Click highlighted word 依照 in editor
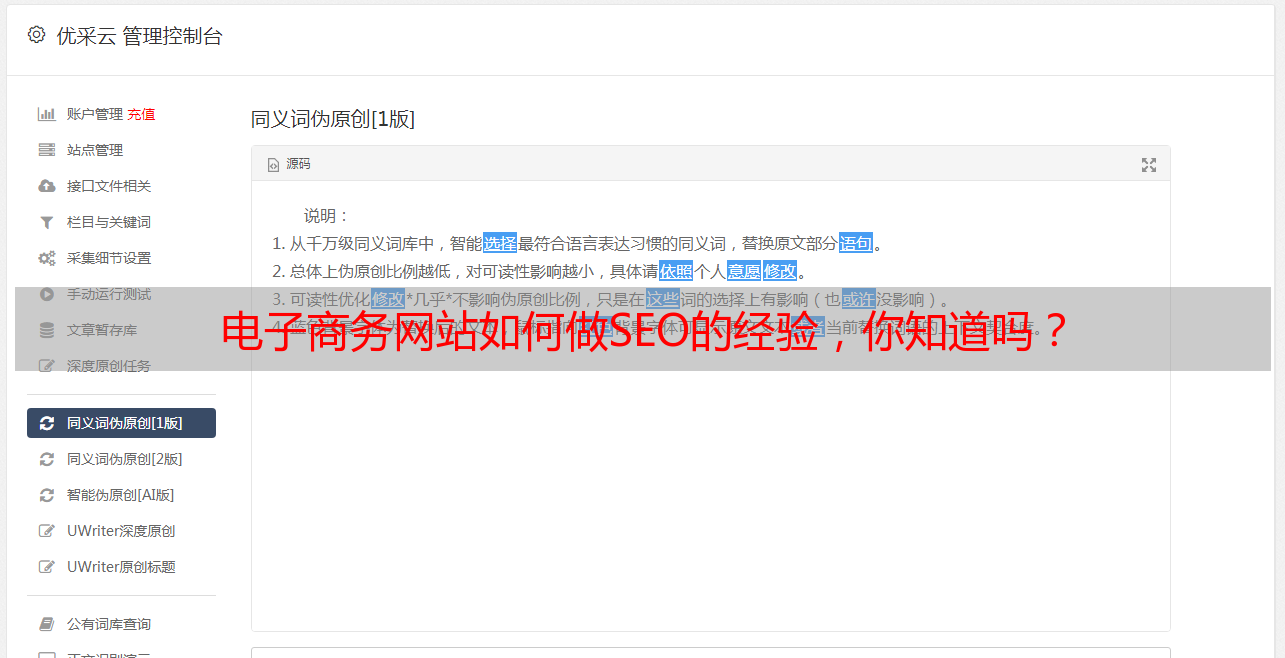The width and height of the screenshot is (1285, 658). point(676,271)
